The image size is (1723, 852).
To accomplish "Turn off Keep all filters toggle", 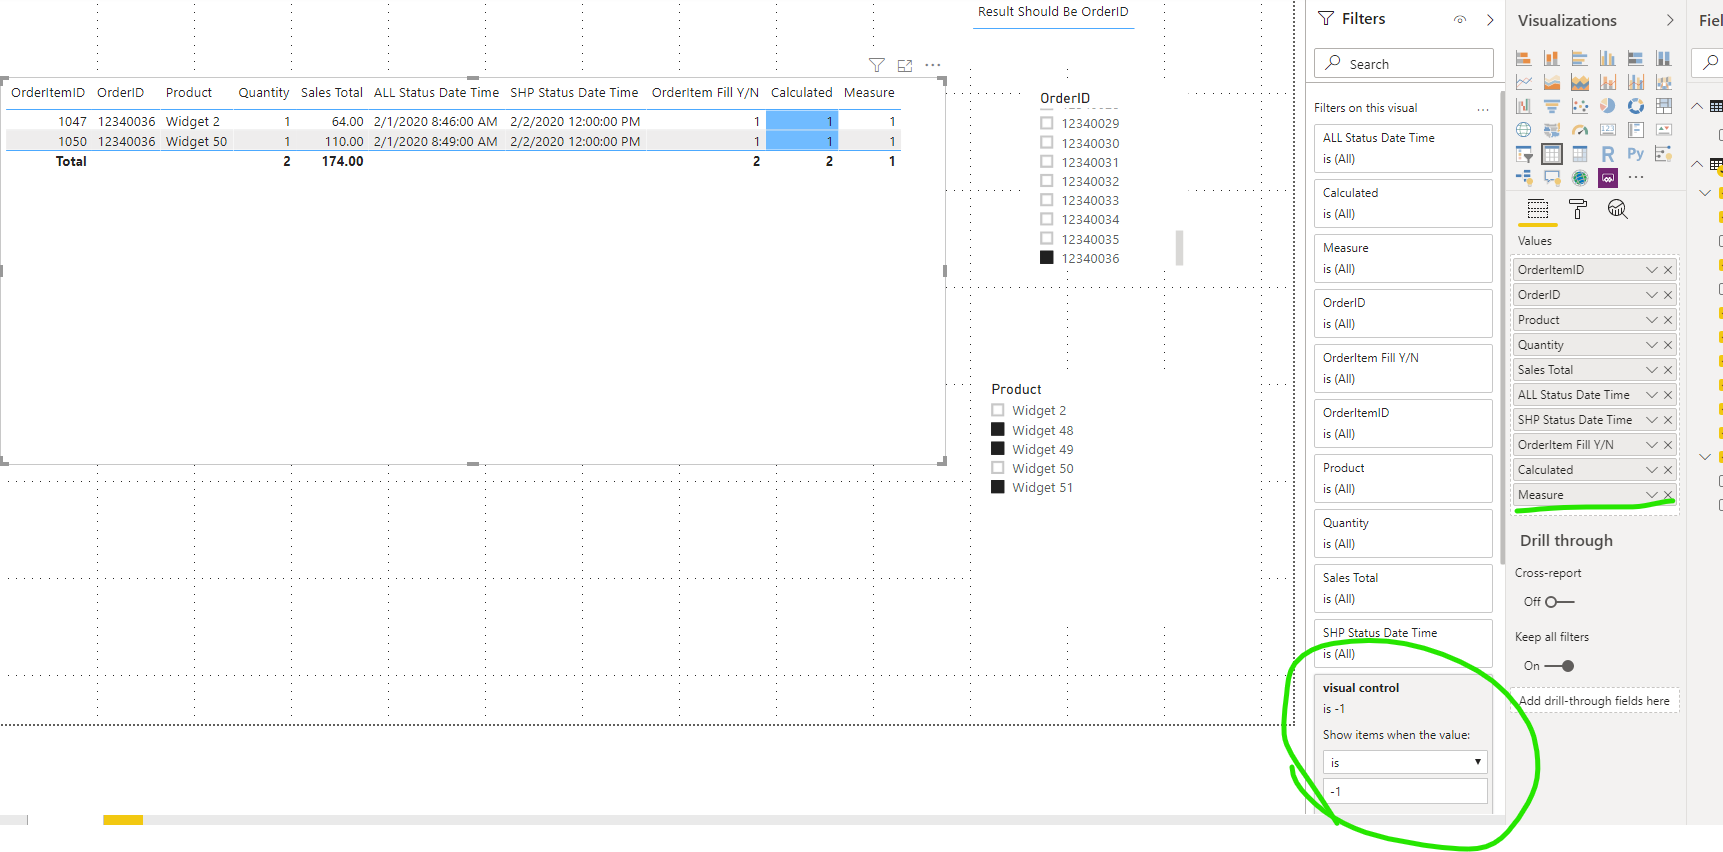I will point(1560,666).
